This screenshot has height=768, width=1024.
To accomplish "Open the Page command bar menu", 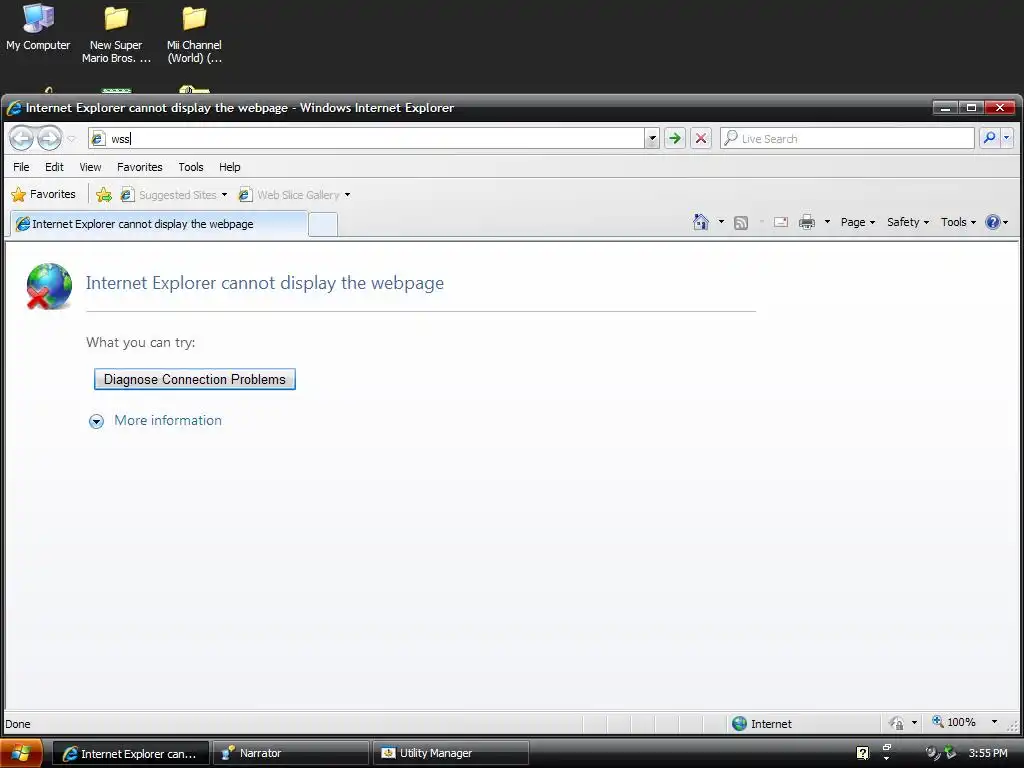I will 857,222.
